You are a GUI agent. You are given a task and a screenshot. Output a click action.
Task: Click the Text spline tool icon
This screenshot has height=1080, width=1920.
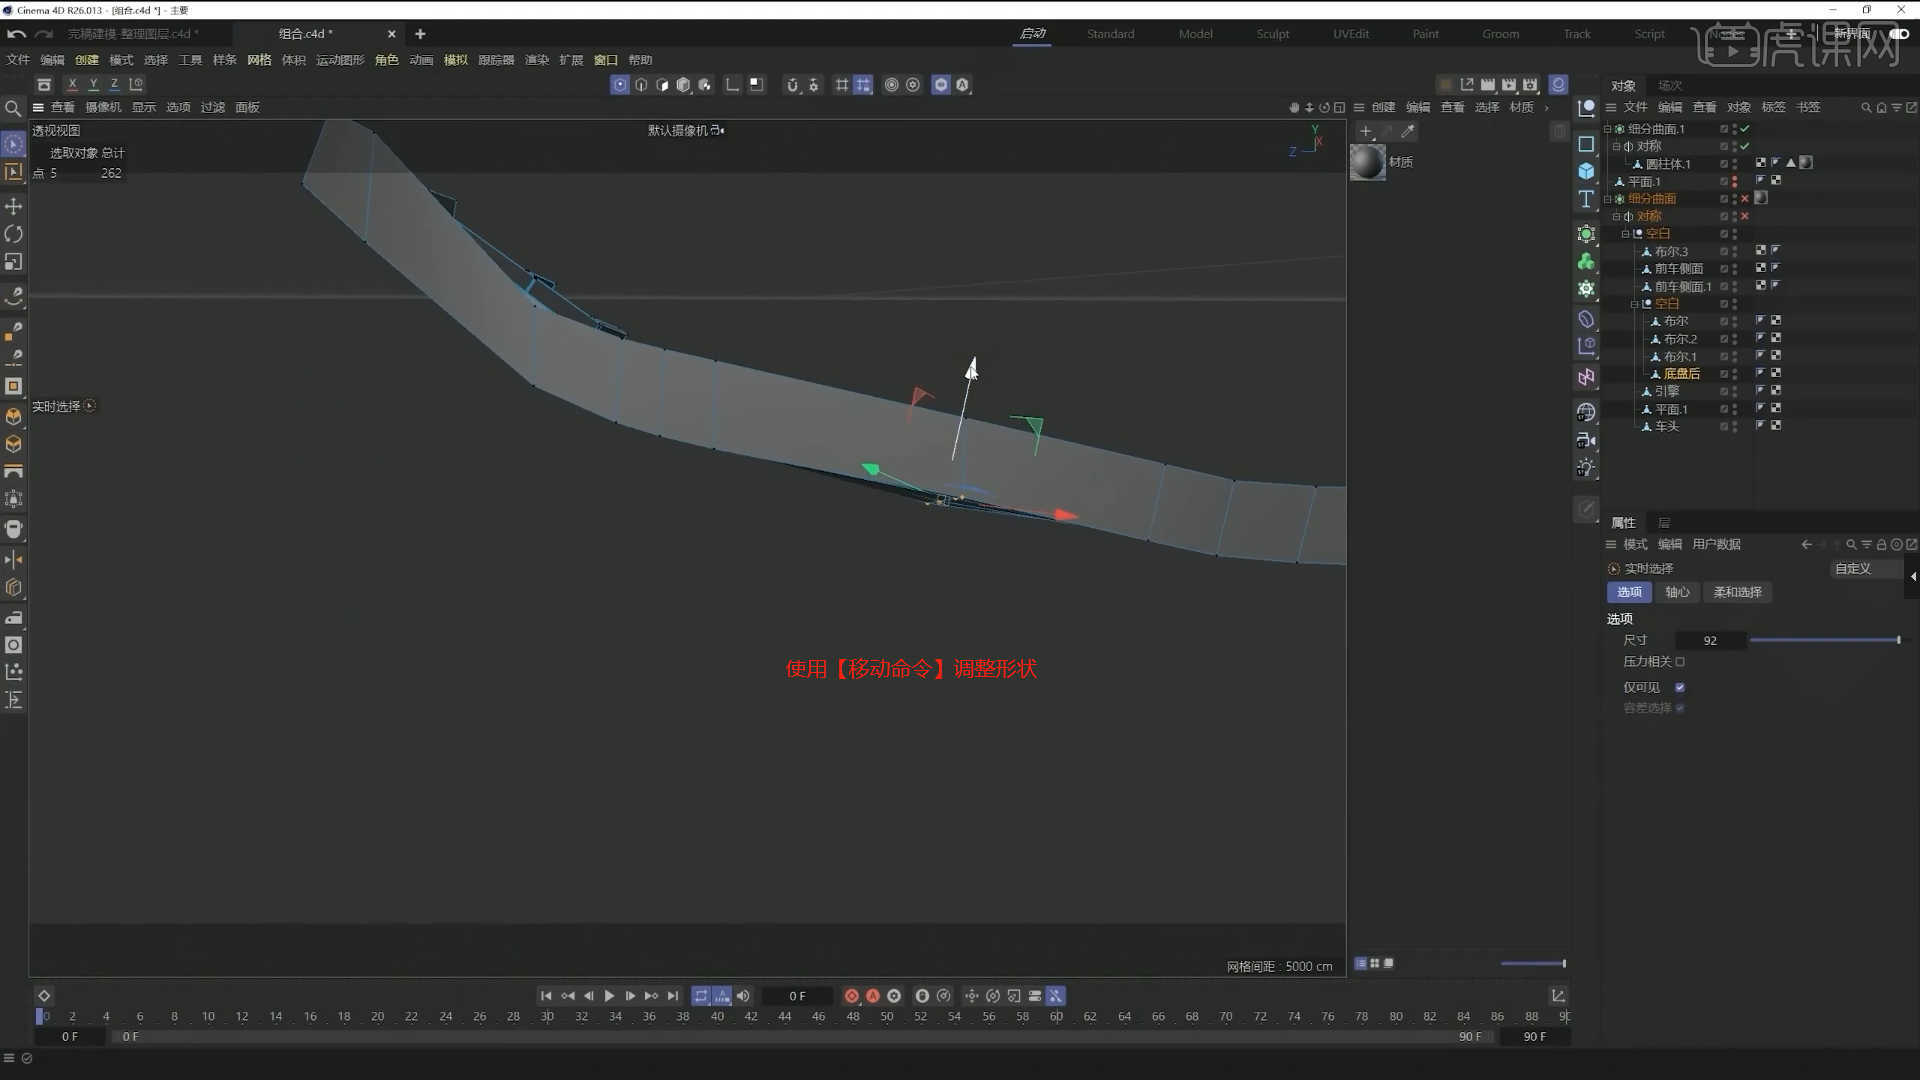click(1586, 199)
